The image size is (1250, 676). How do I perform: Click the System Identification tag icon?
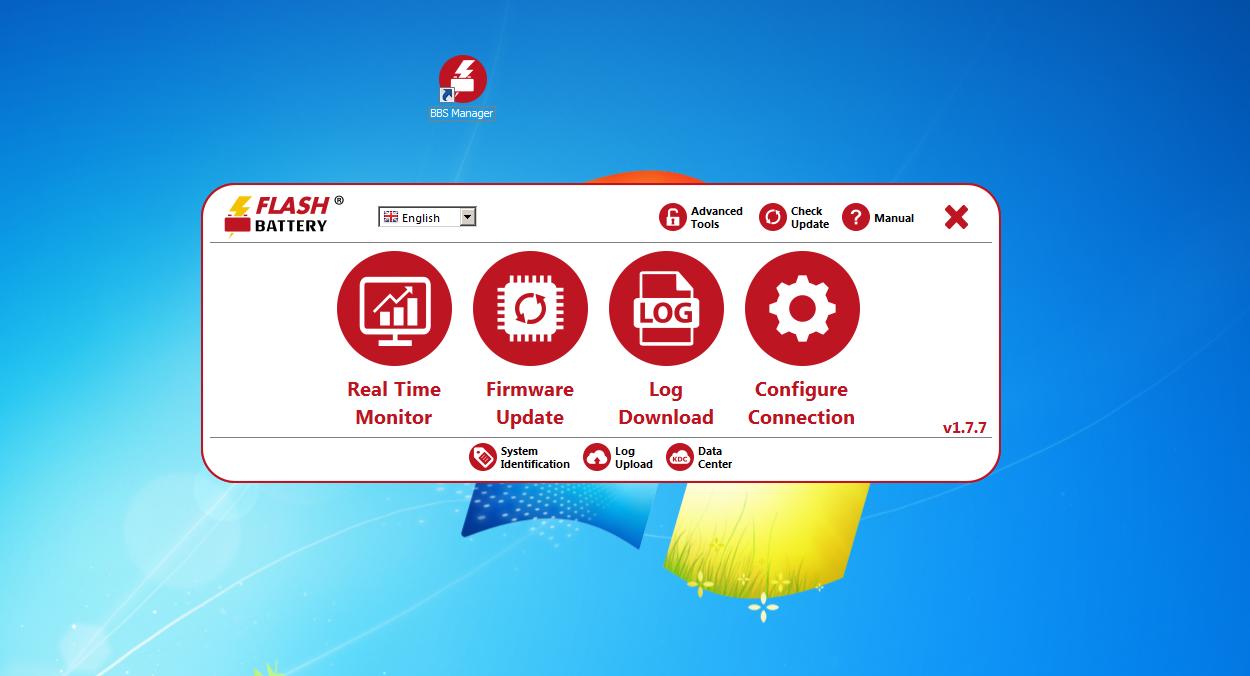(483, 457)
